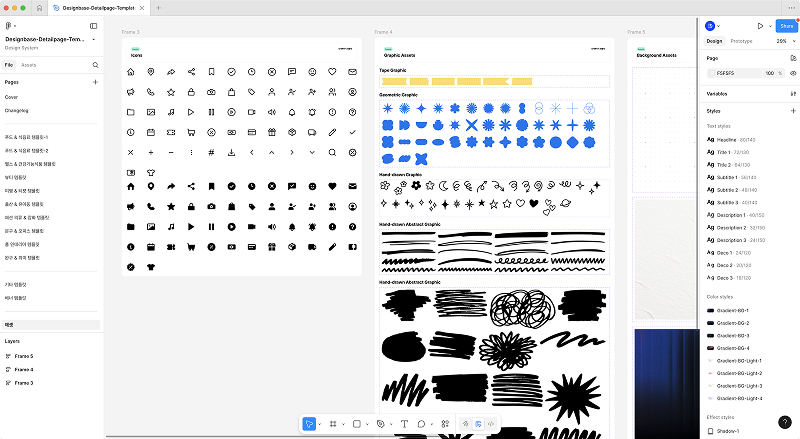The width and height of the screenshot is (800, 439).
Task: Click the Help question mark button
Action: pyautogui.click(x=785, y=423)
